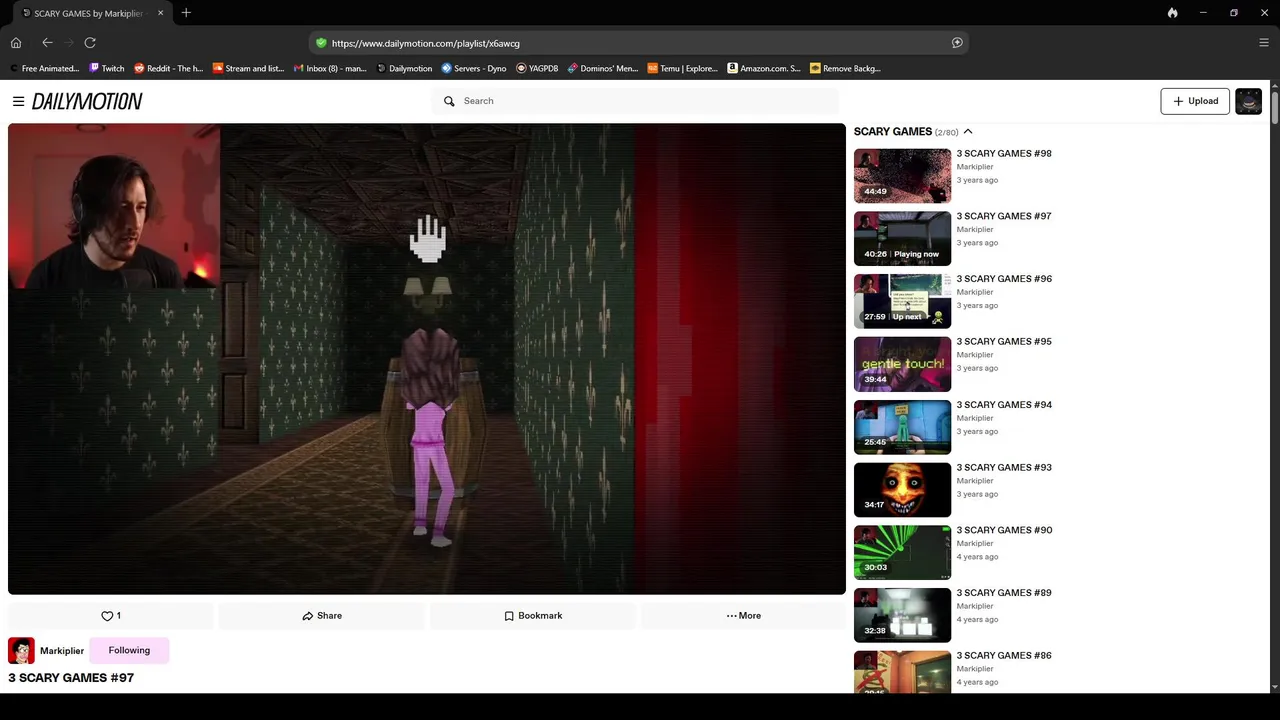Reload the page
The width and height of the screenshot is (1280, 720).
(x=90, y=43)
